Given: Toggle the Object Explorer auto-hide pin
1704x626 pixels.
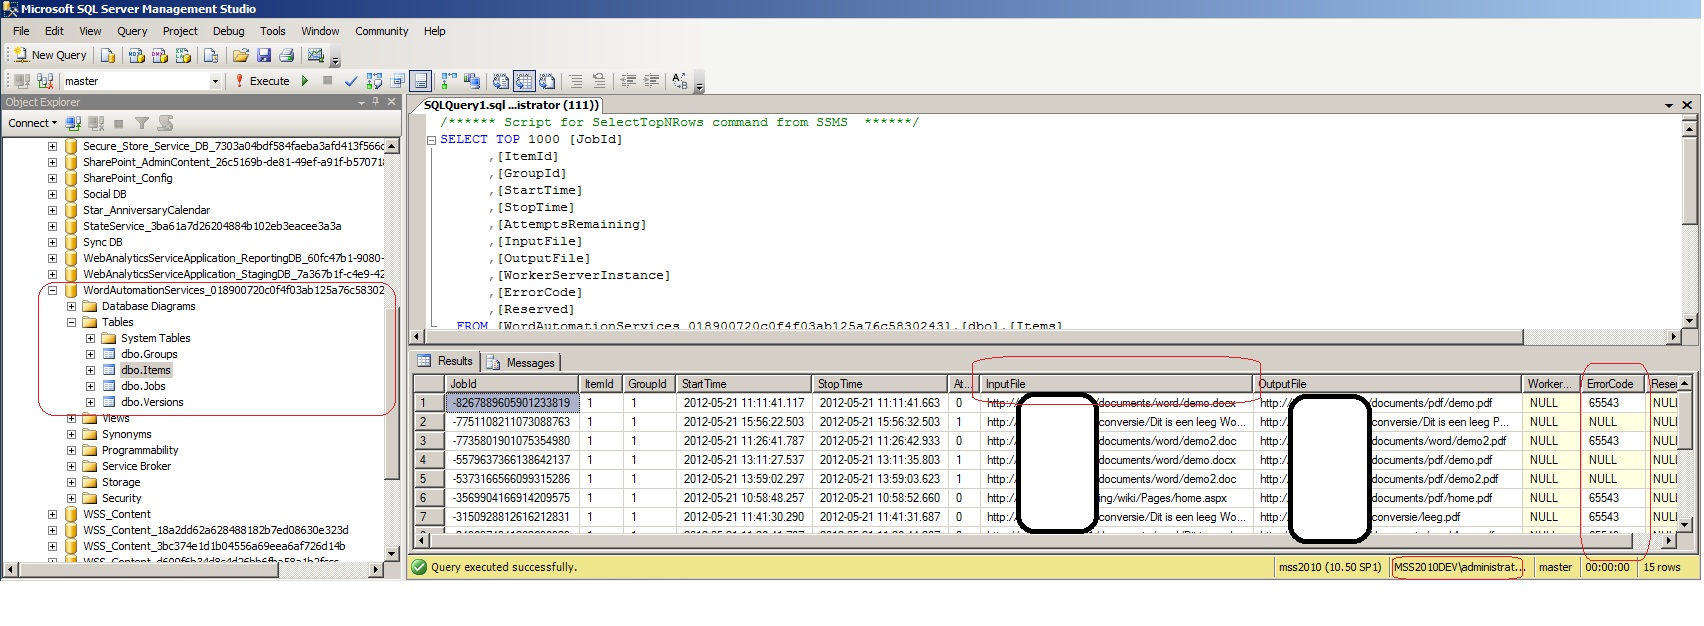Looking at the screenshot, I should (x=376, y=102).
